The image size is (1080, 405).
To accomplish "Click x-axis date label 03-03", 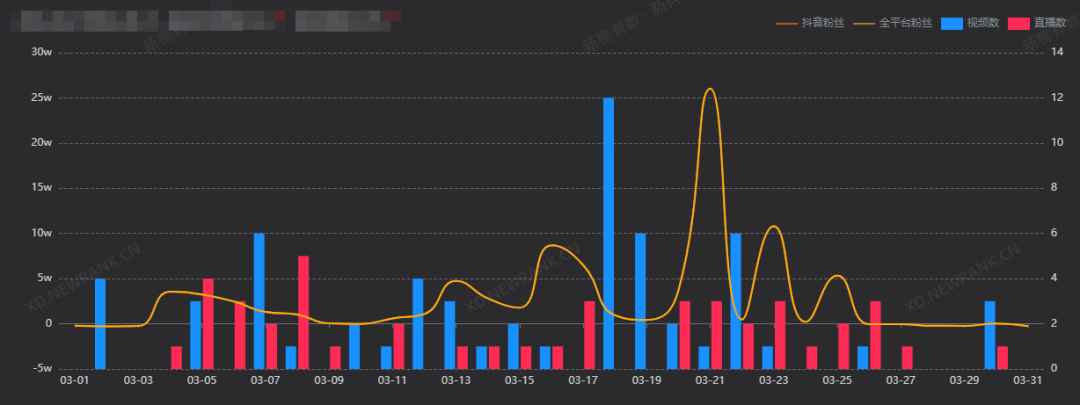I will [x=138, y=380].
